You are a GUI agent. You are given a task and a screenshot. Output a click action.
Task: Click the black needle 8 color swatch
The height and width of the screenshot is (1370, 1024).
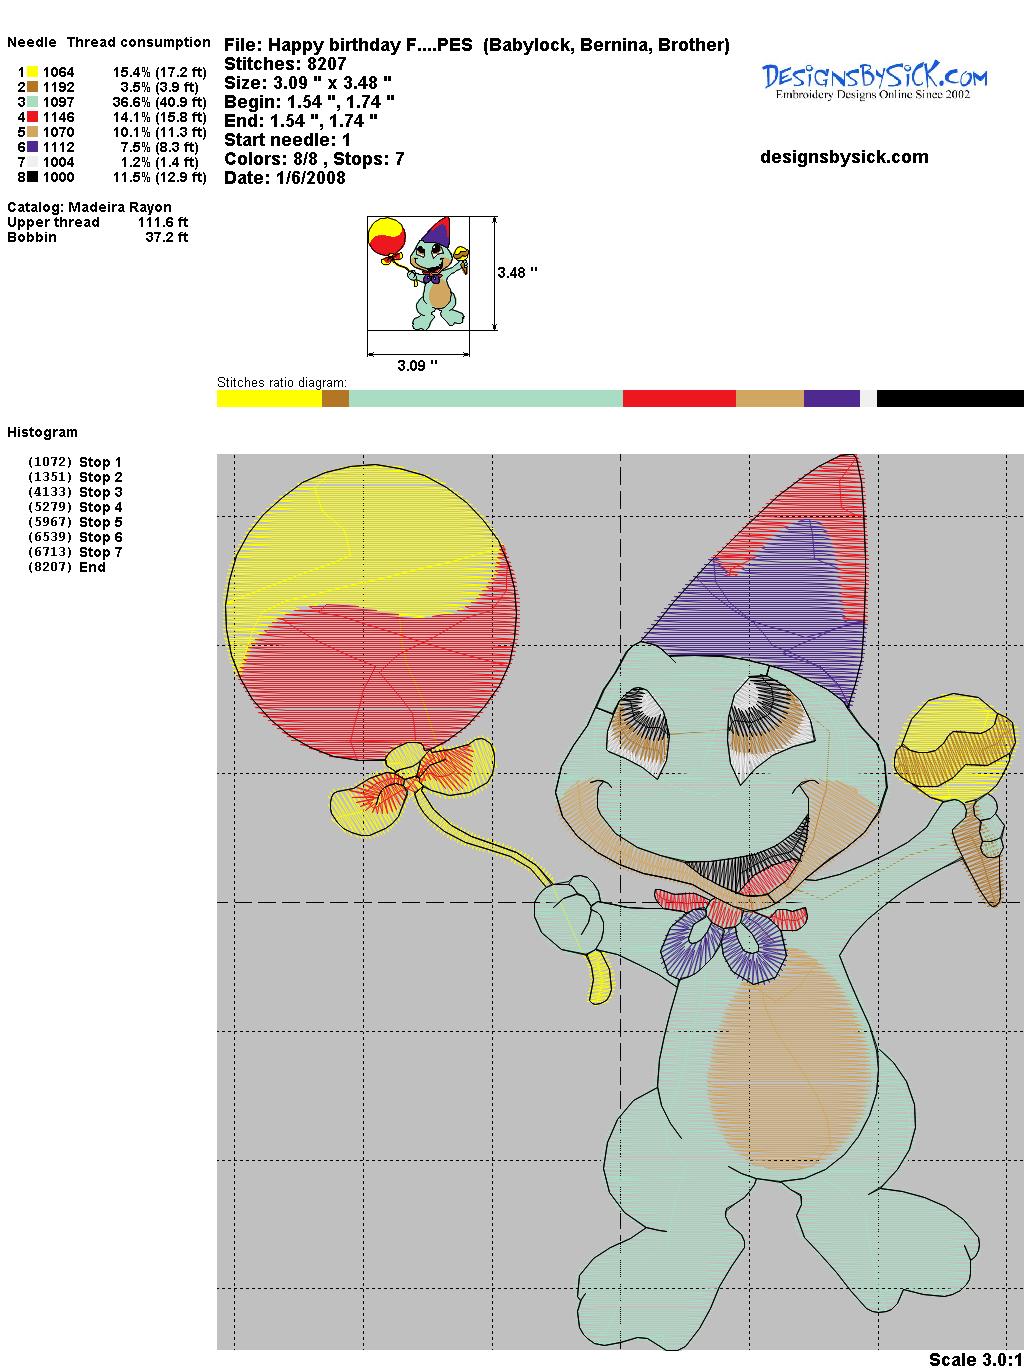[33, 177]
